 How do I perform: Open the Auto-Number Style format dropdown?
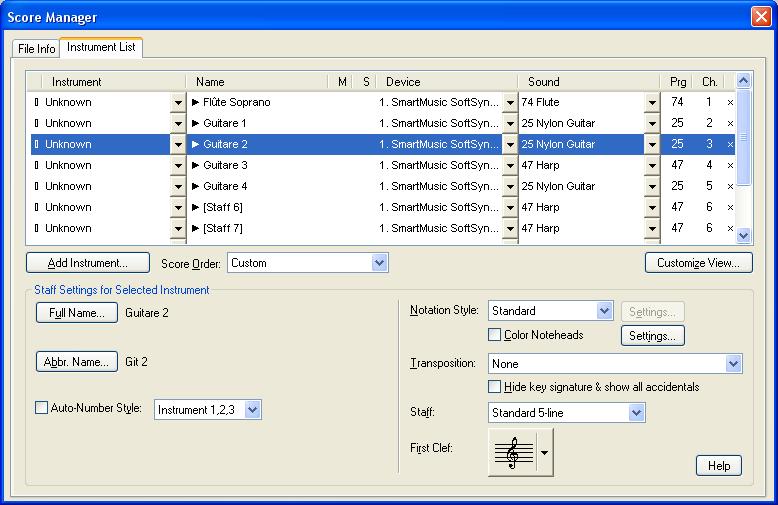253,410
